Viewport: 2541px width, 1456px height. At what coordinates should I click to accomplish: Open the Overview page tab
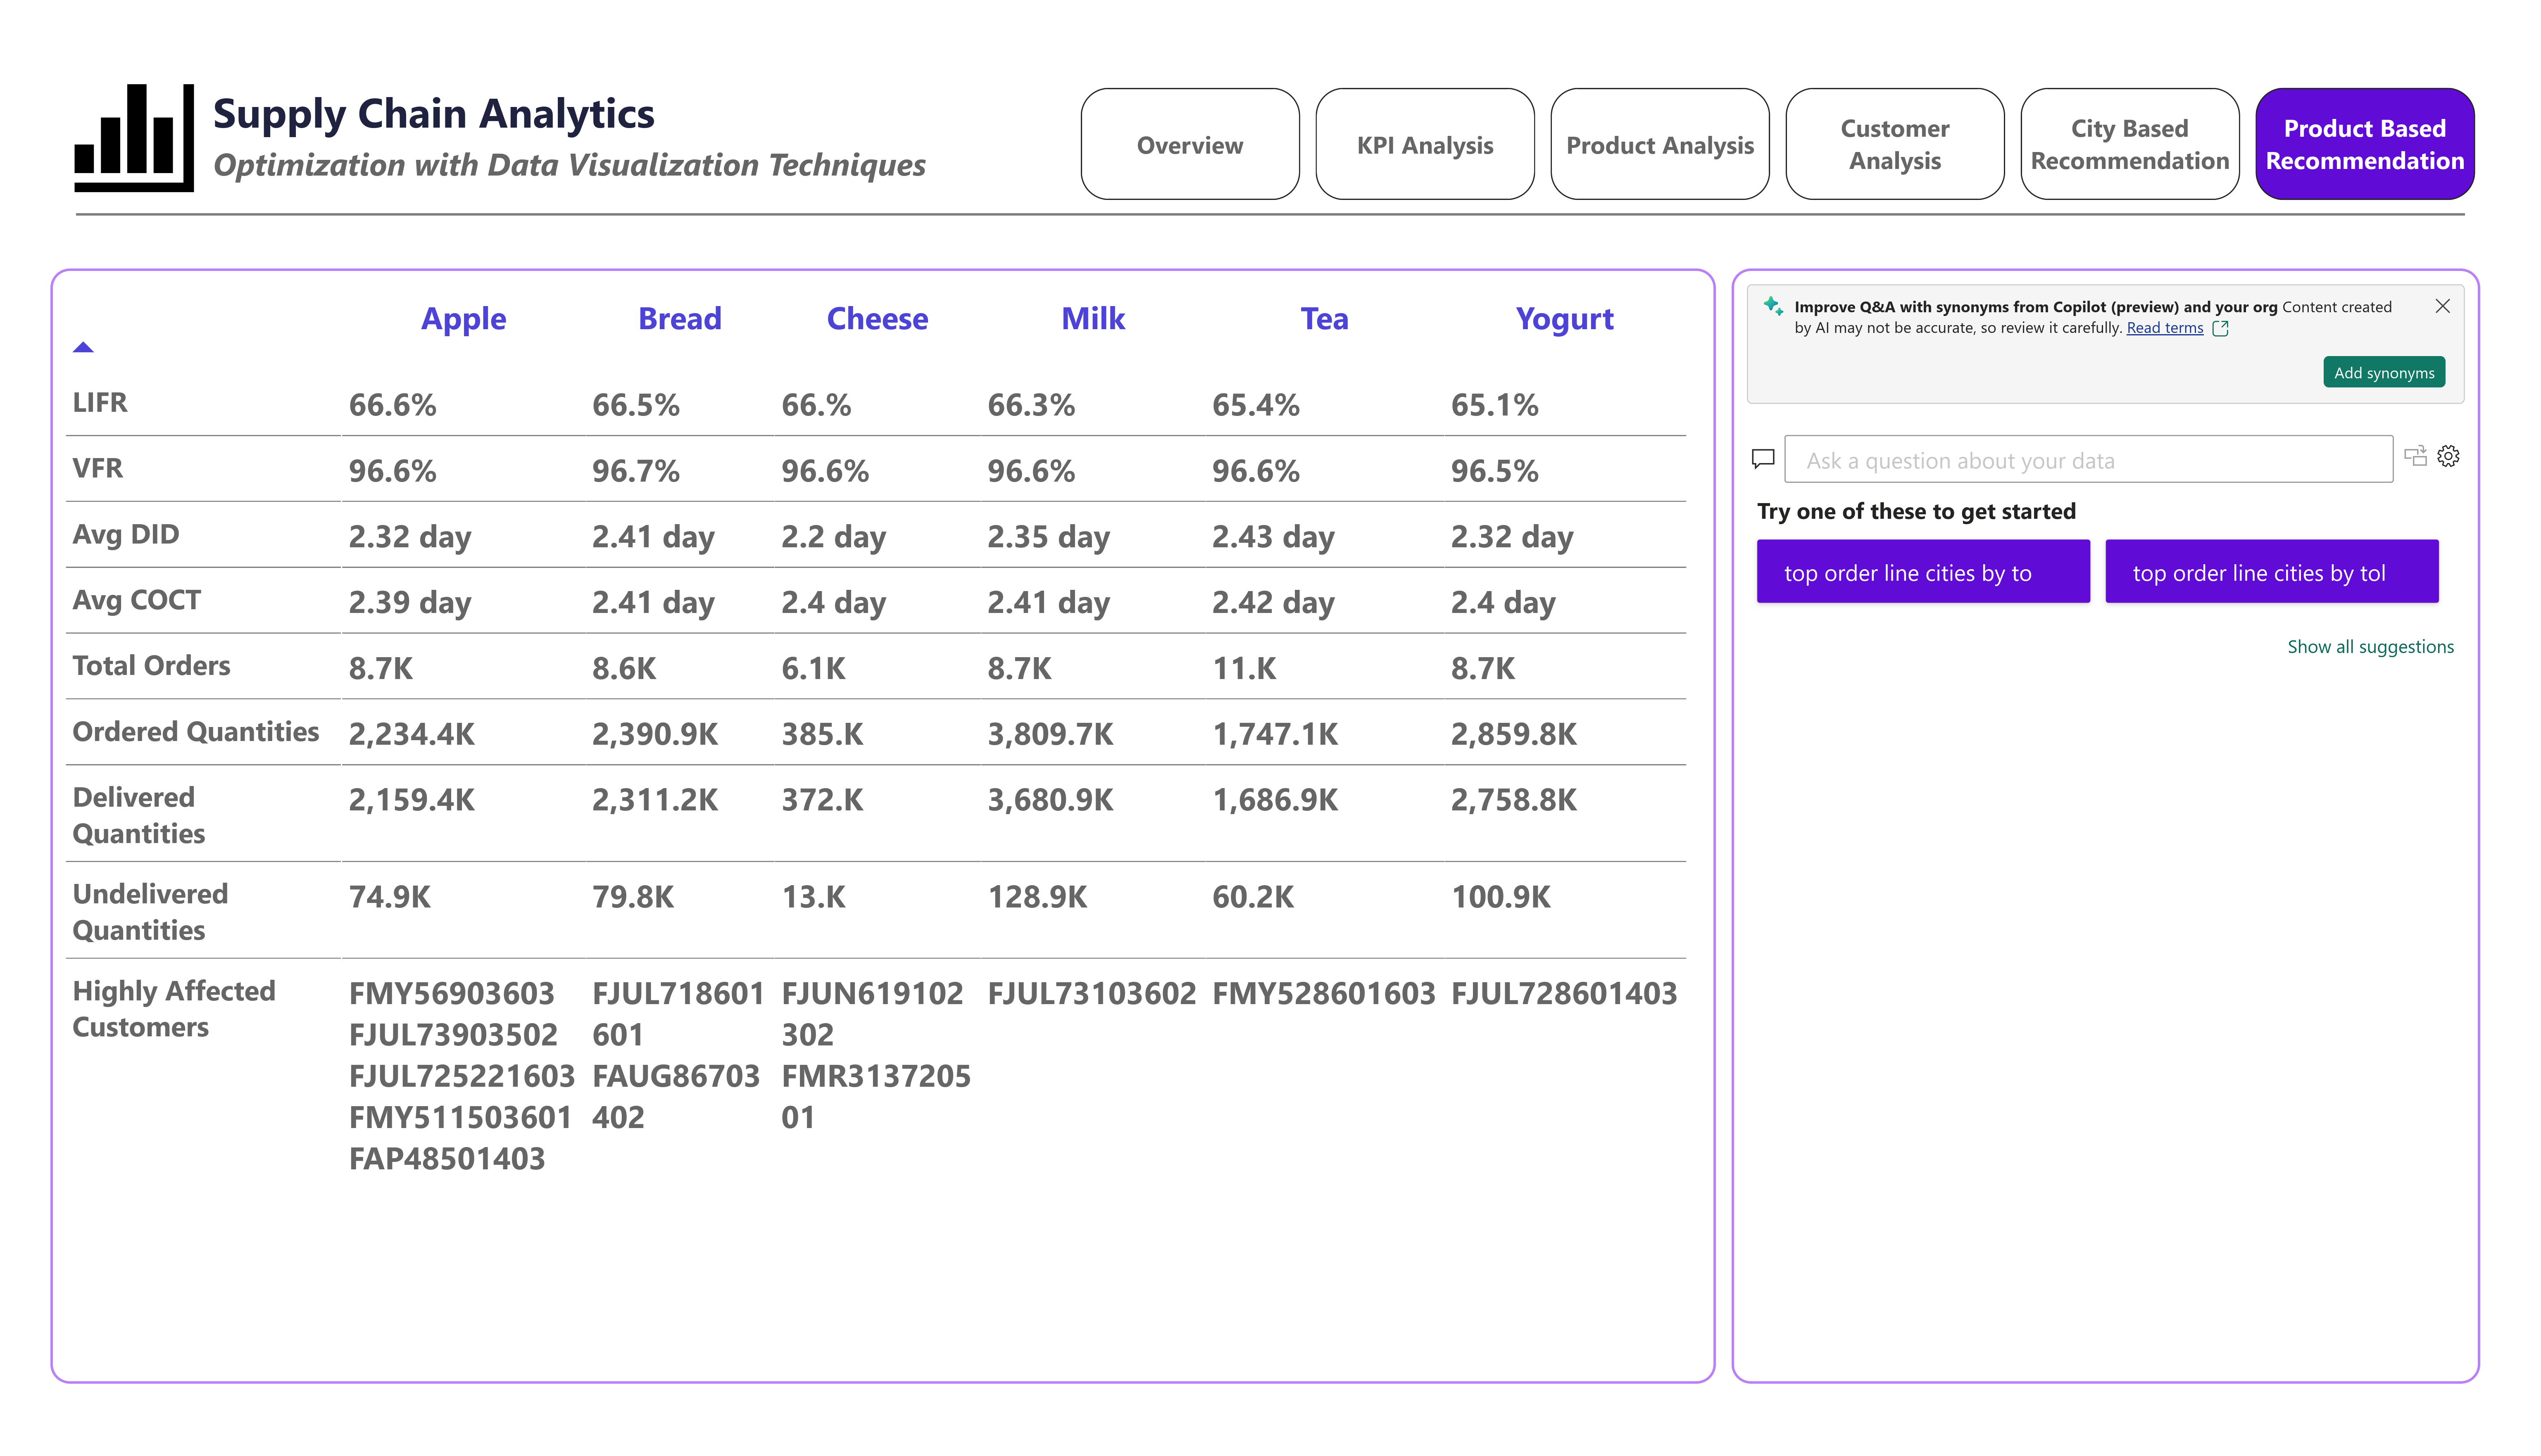click(x=1189, y=145)
